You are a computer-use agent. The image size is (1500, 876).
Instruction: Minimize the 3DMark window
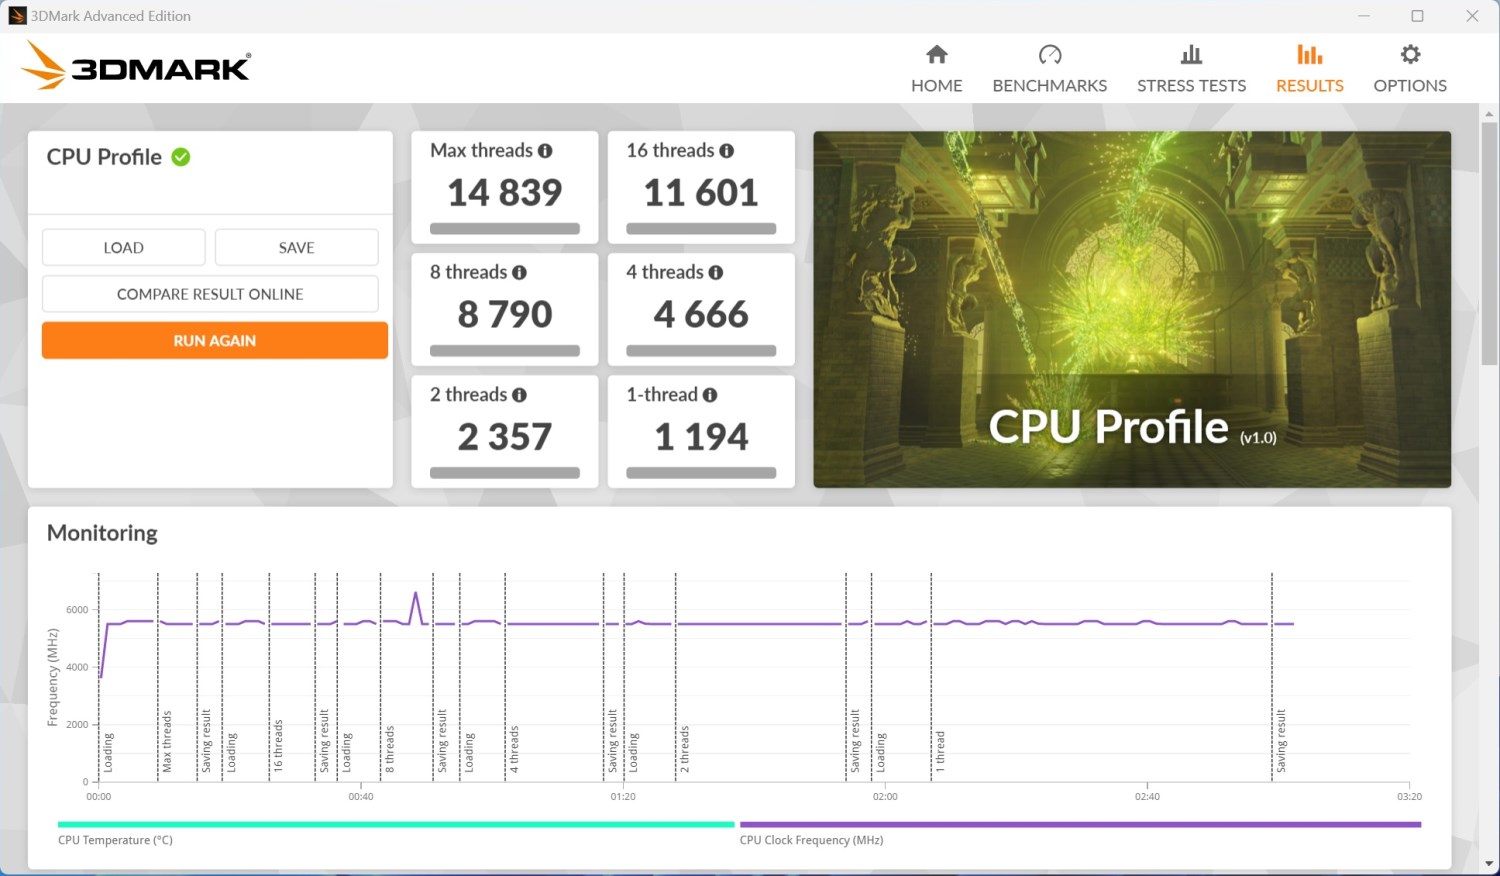pos(1365,16)
